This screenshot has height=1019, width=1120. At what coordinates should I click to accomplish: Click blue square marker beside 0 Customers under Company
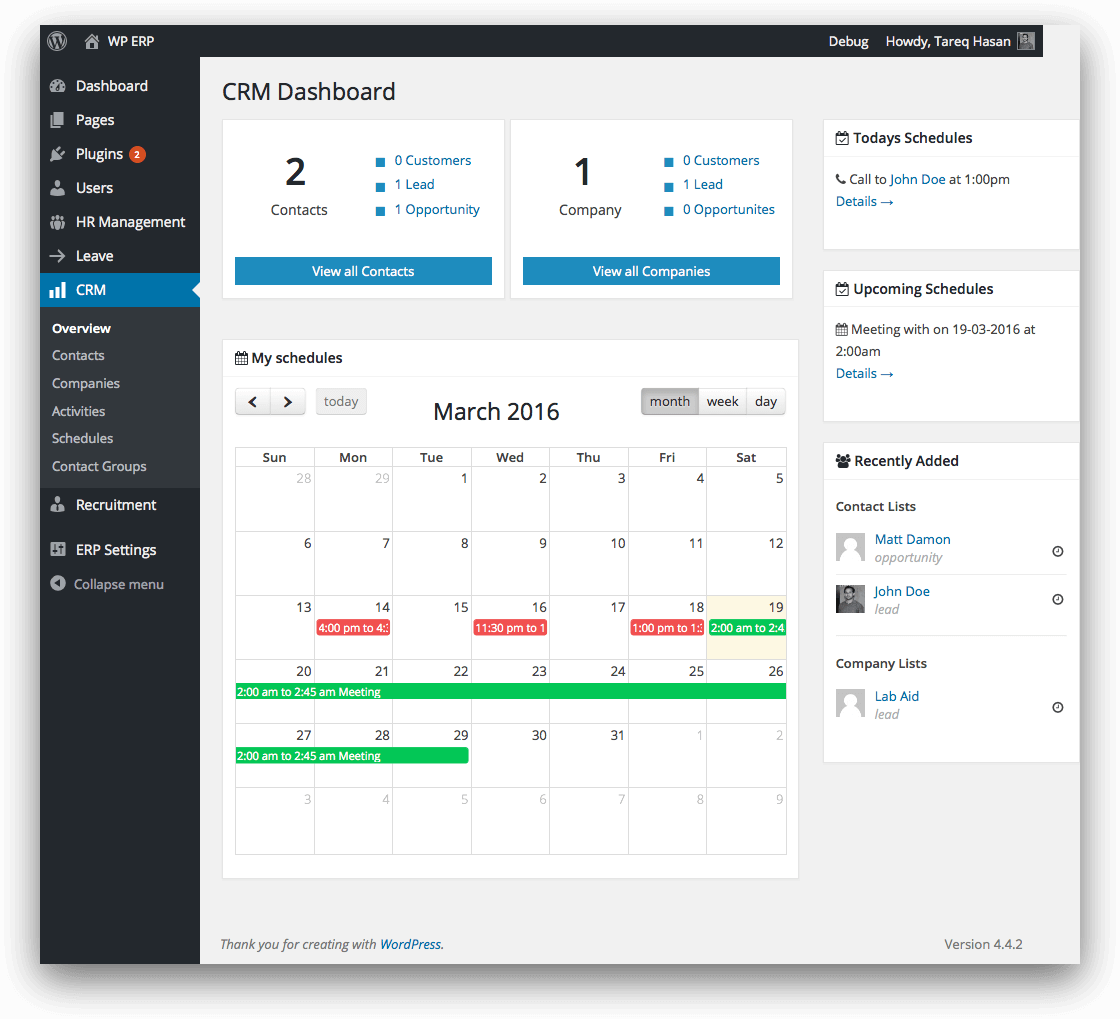669,162
